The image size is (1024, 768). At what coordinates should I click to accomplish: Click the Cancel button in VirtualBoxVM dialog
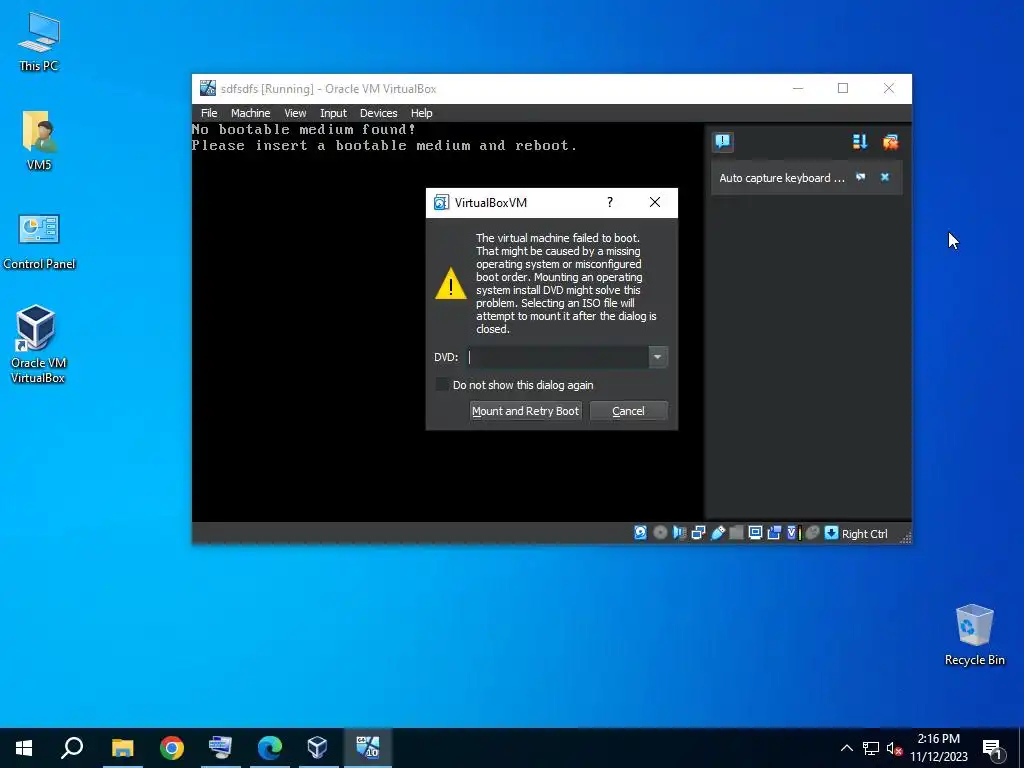click(628, 411)
